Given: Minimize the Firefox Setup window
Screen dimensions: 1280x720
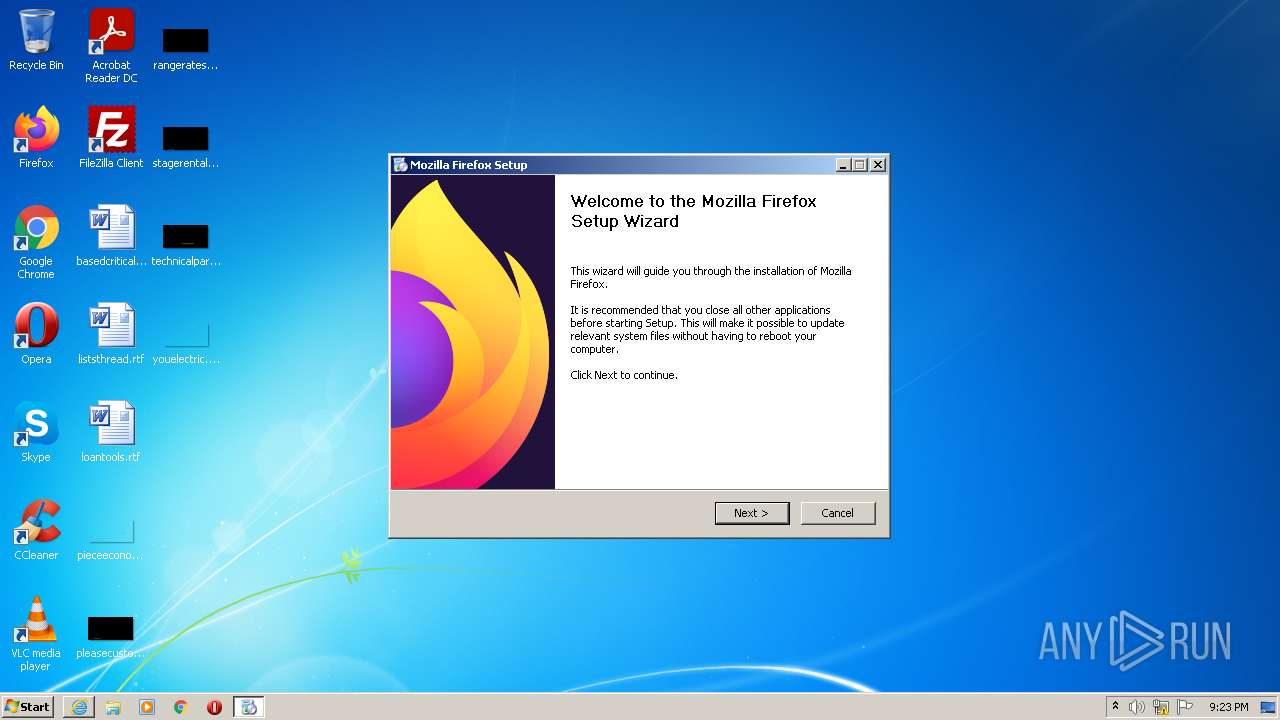Looking at the screenshot, I should click(x=843, y=165).
